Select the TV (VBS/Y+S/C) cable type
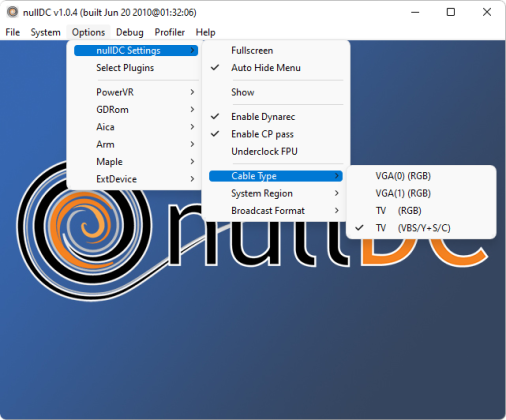 coord(421,228)
